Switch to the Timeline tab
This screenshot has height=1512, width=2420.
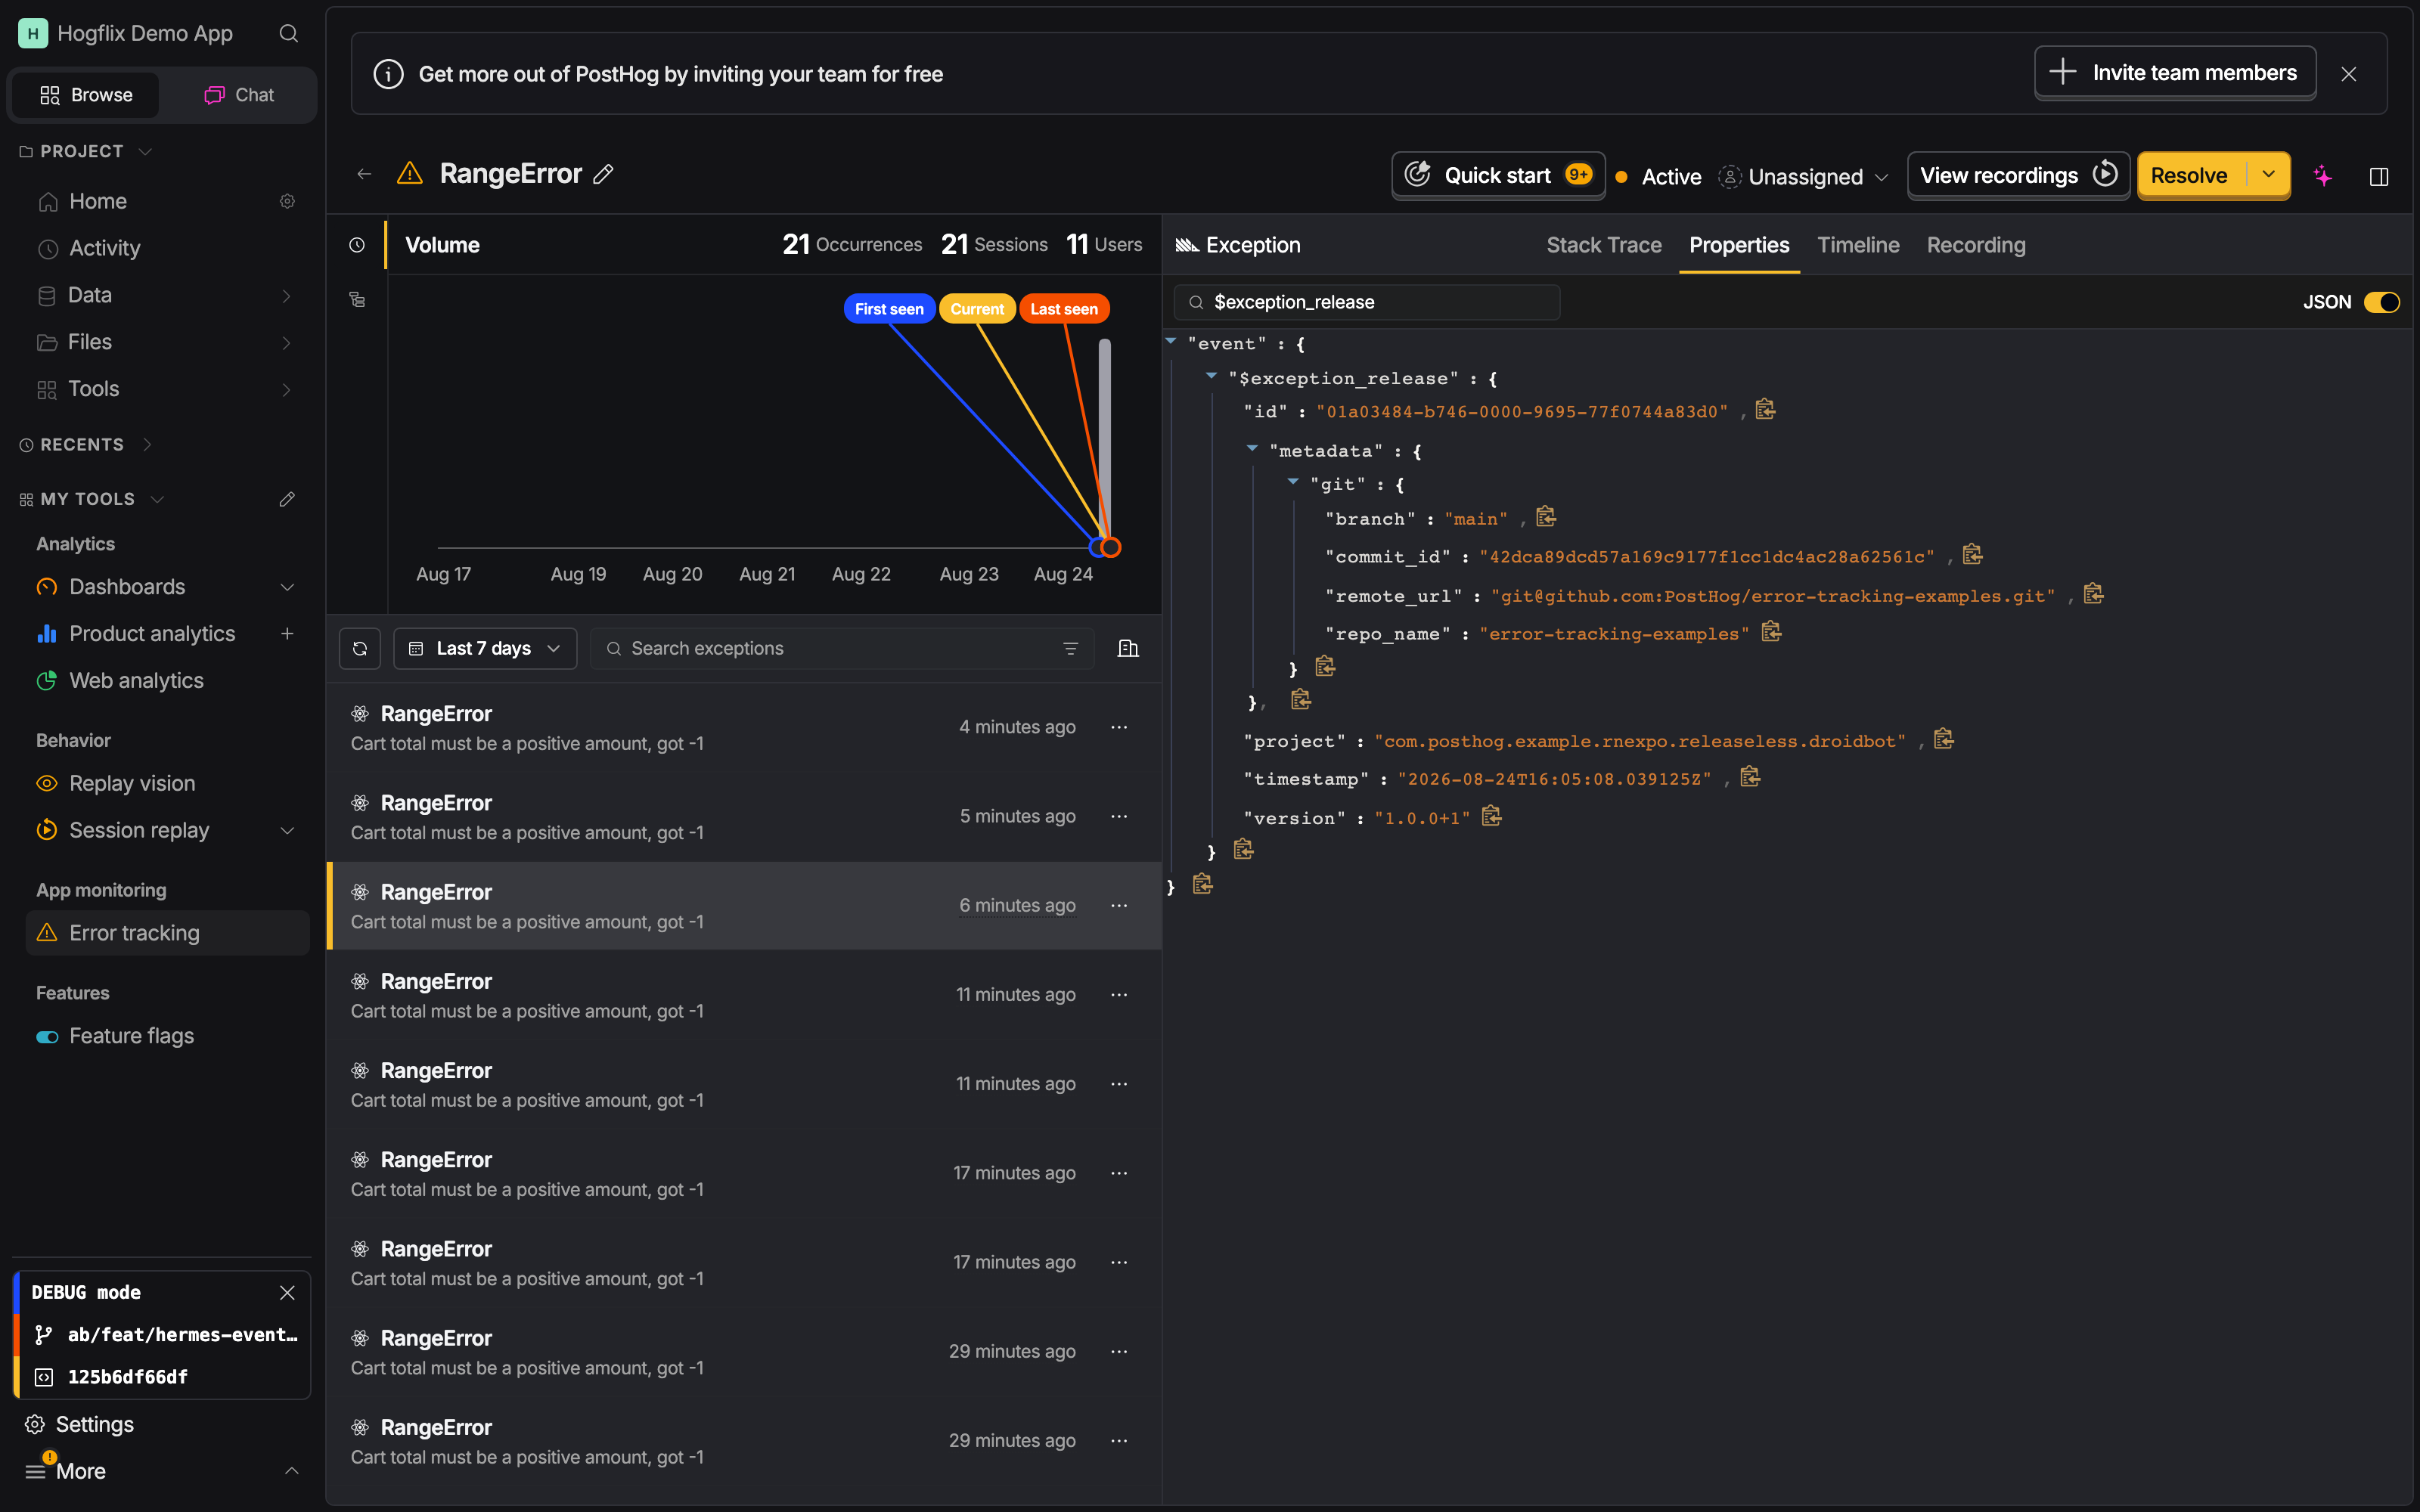[1858, 245]
